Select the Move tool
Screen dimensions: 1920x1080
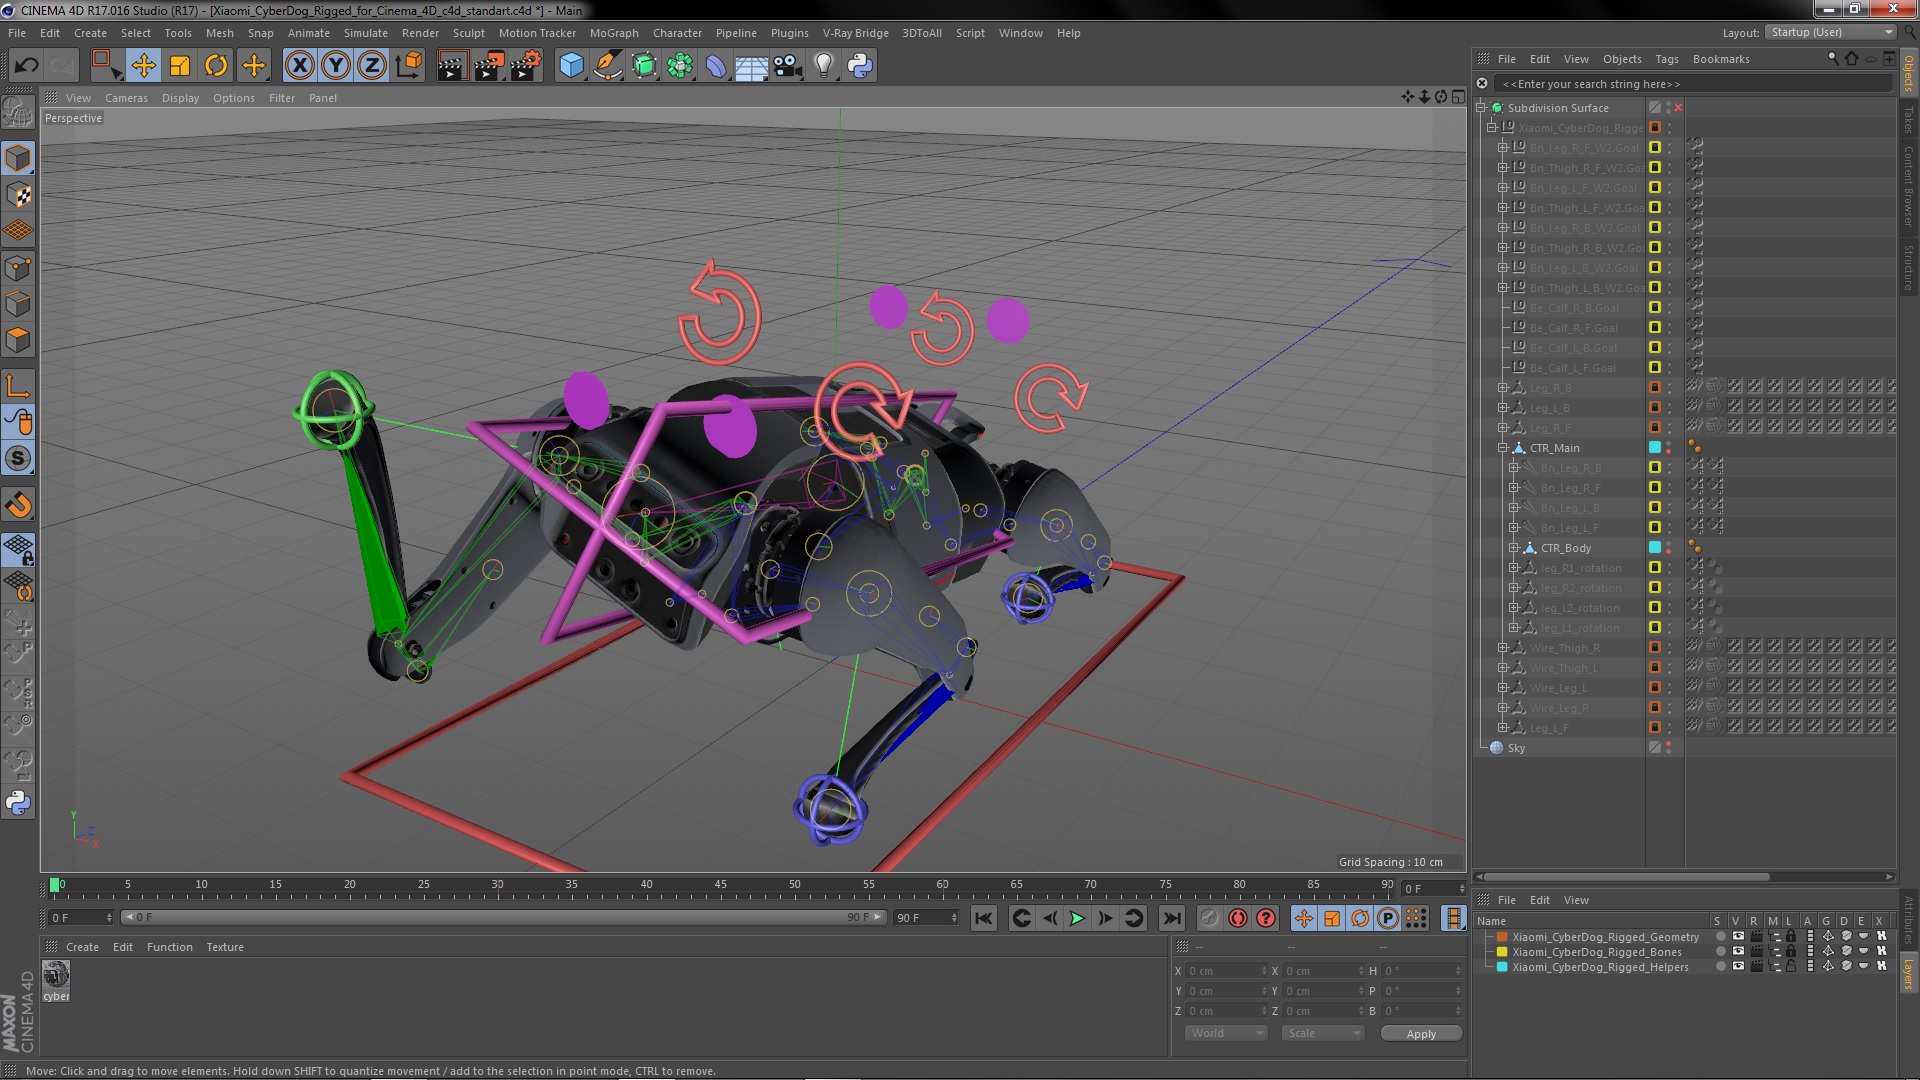[x=143, y=66]
